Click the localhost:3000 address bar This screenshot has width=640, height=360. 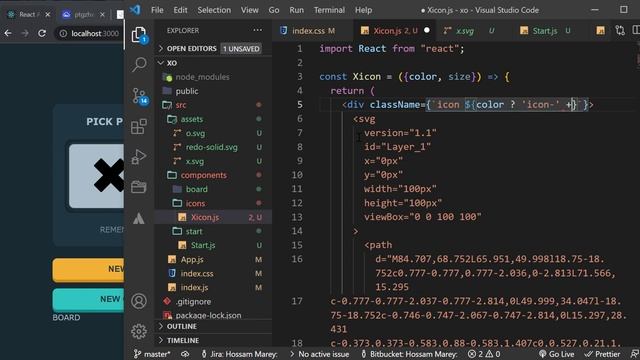[x=95, y=33]
